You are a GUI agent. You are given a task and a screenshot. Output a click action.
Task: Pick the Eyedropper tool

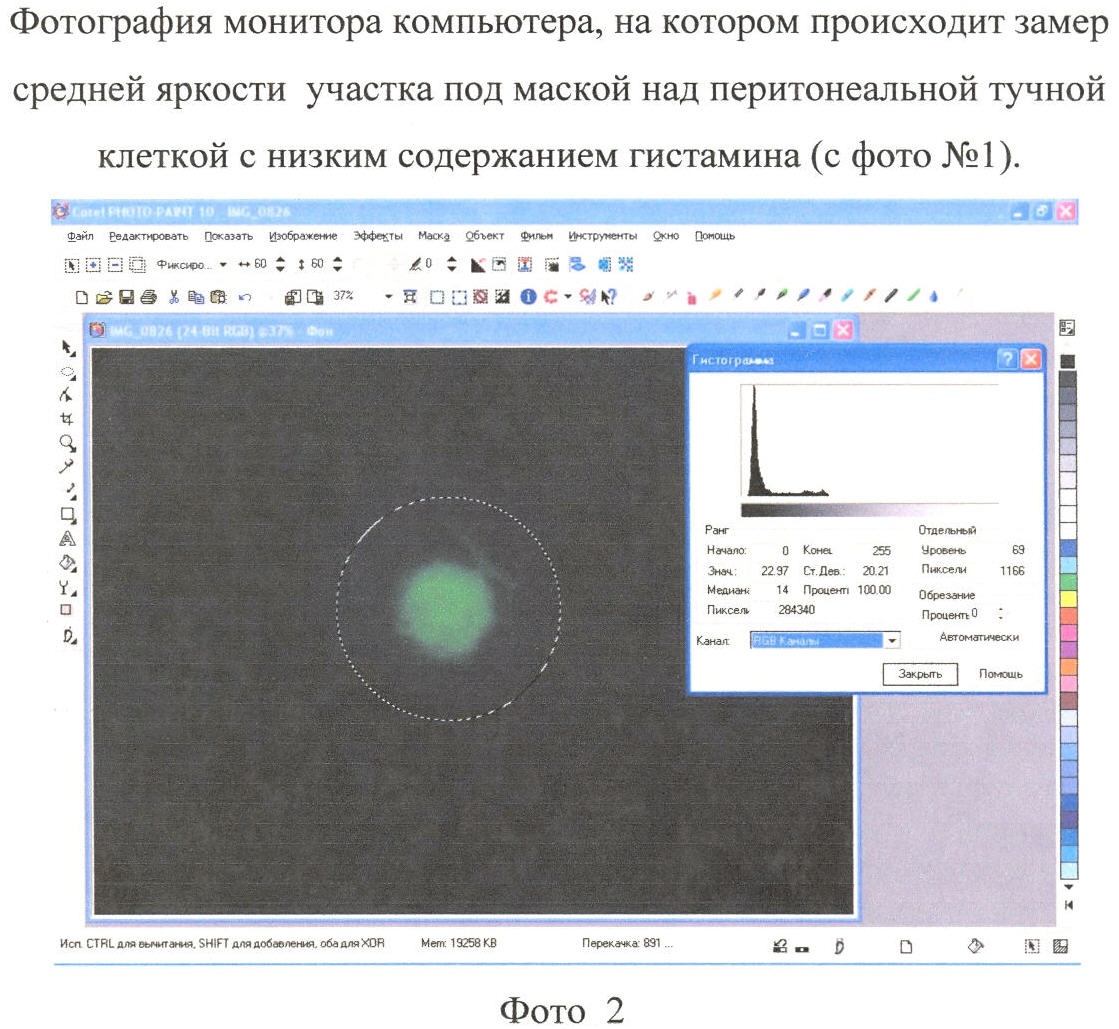click(69, 466)
